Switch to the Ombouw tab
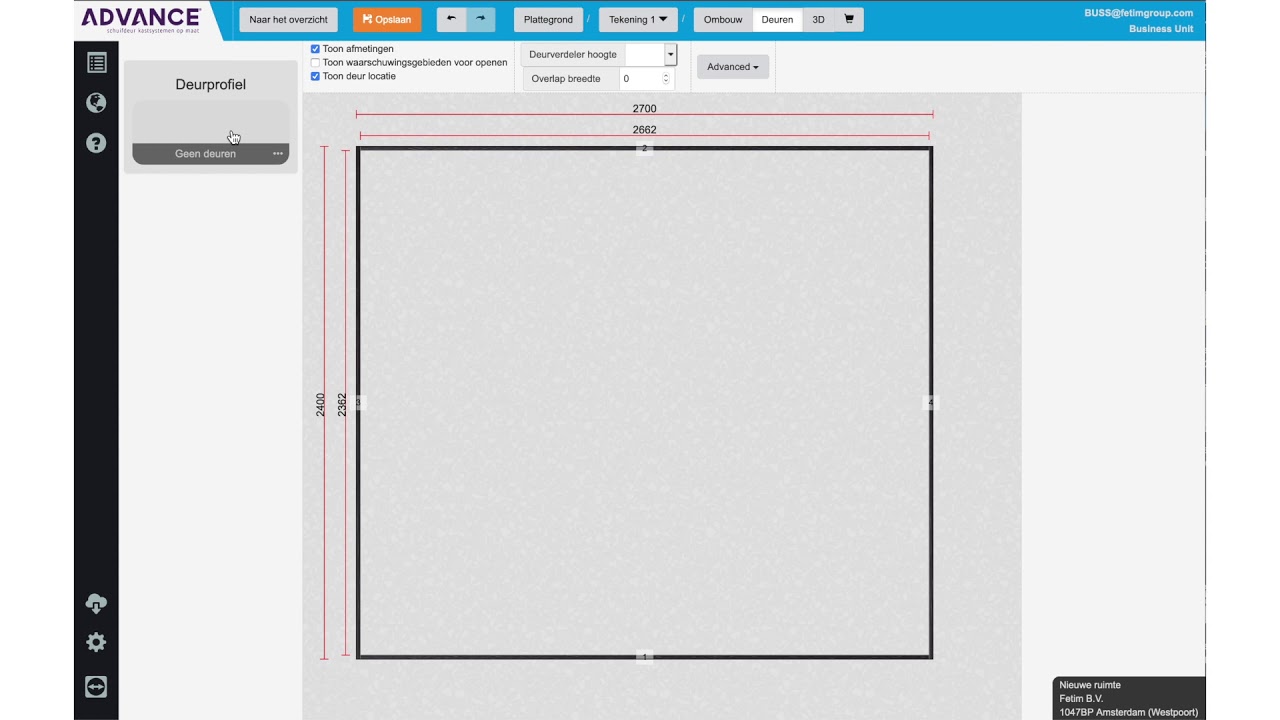 (723, 19)
